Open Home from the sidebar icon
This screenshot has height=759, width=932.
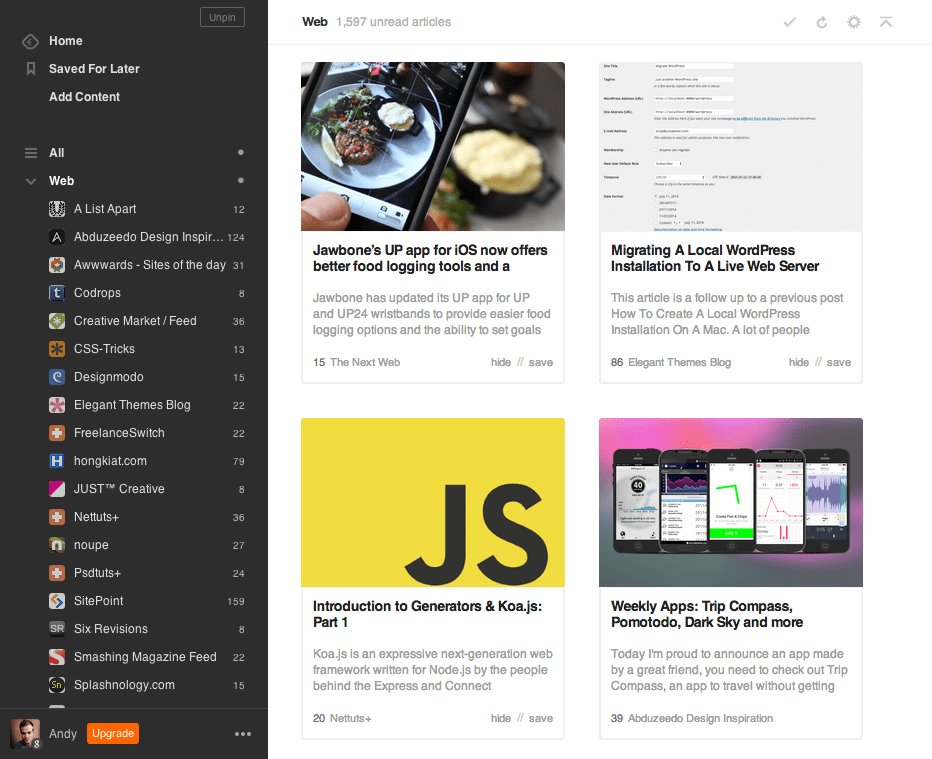(29, 40)
